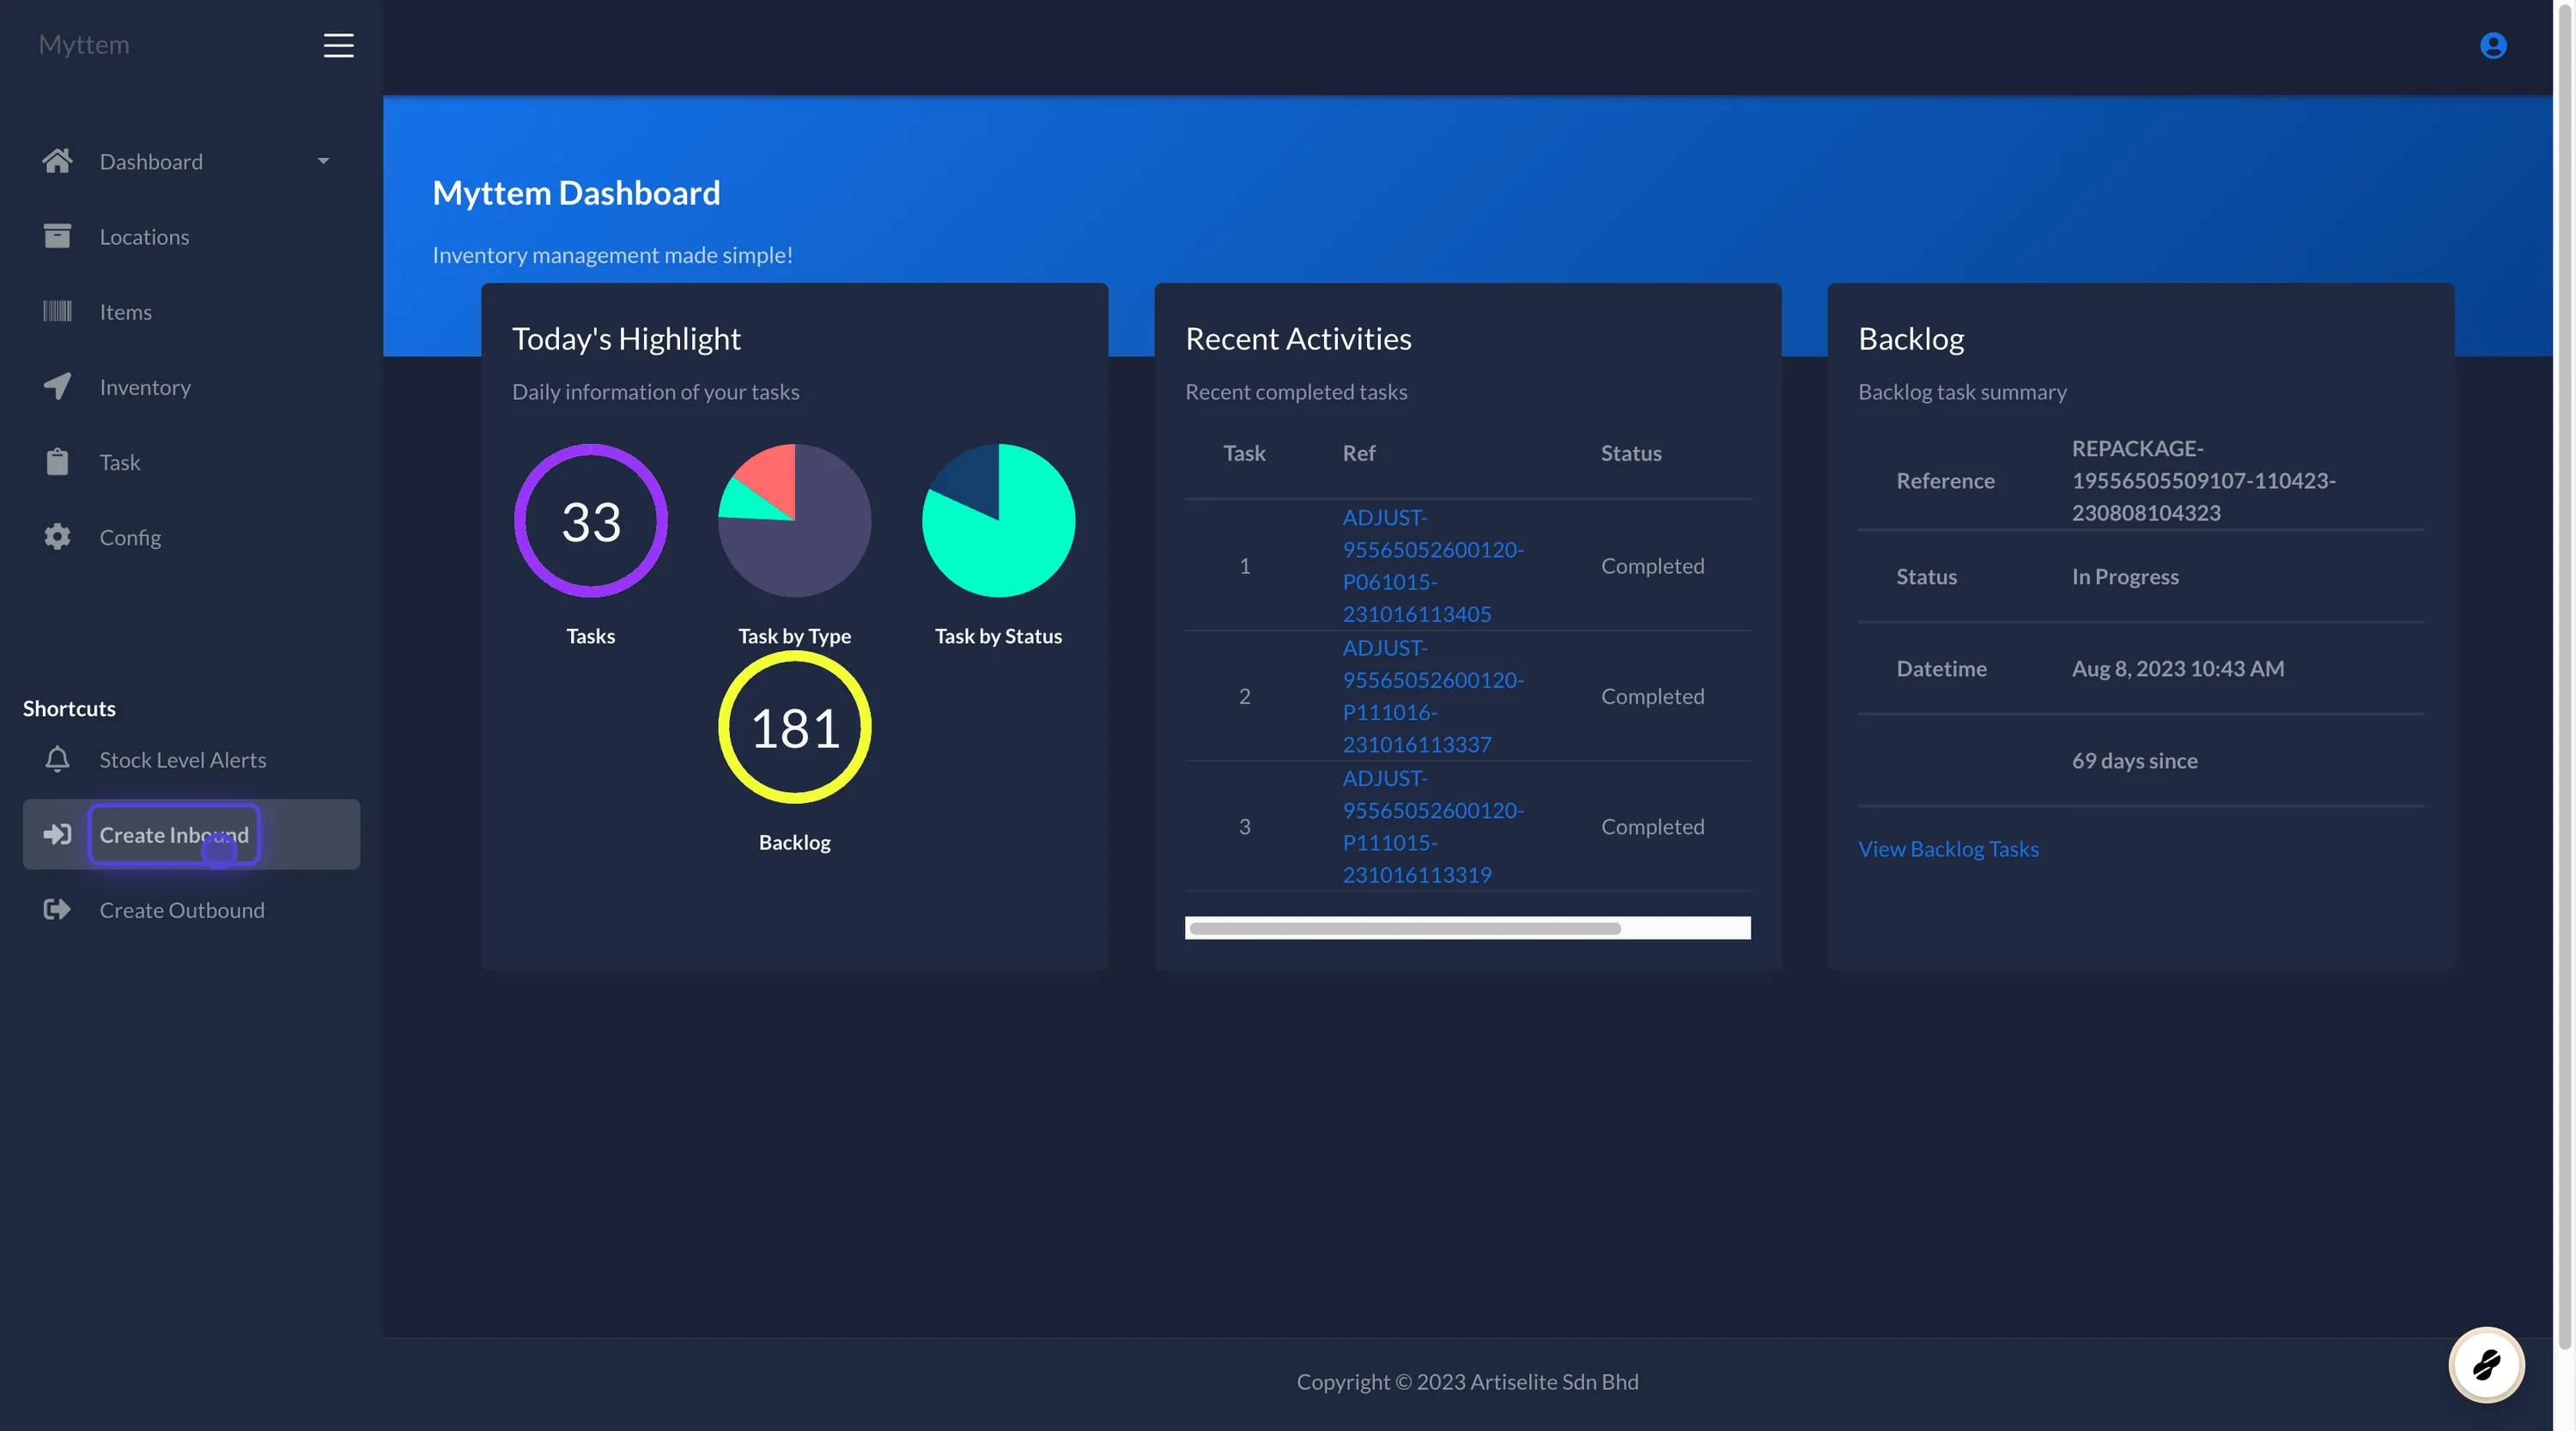This screenshot has width=2576, height=1431.
Task: Click the Task by Type pie chart
Action: pos(794,520)
